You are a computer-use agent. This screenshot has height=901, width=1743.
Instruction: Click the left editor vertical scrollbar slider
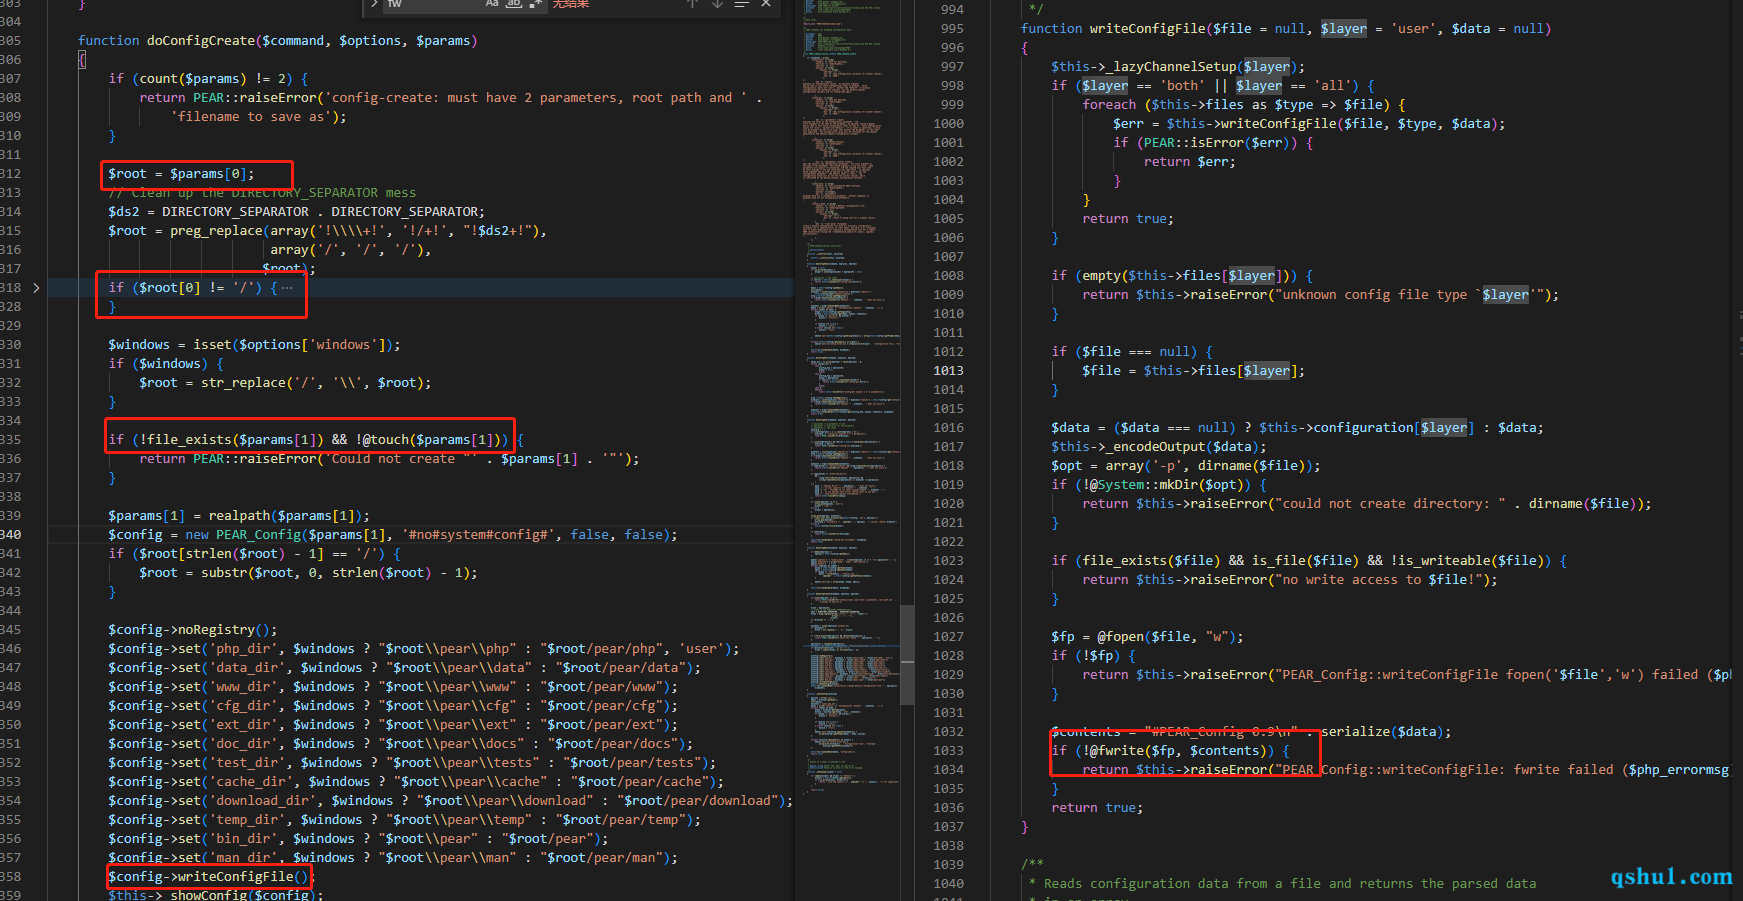pyautogui.click(x=907, y=655)
